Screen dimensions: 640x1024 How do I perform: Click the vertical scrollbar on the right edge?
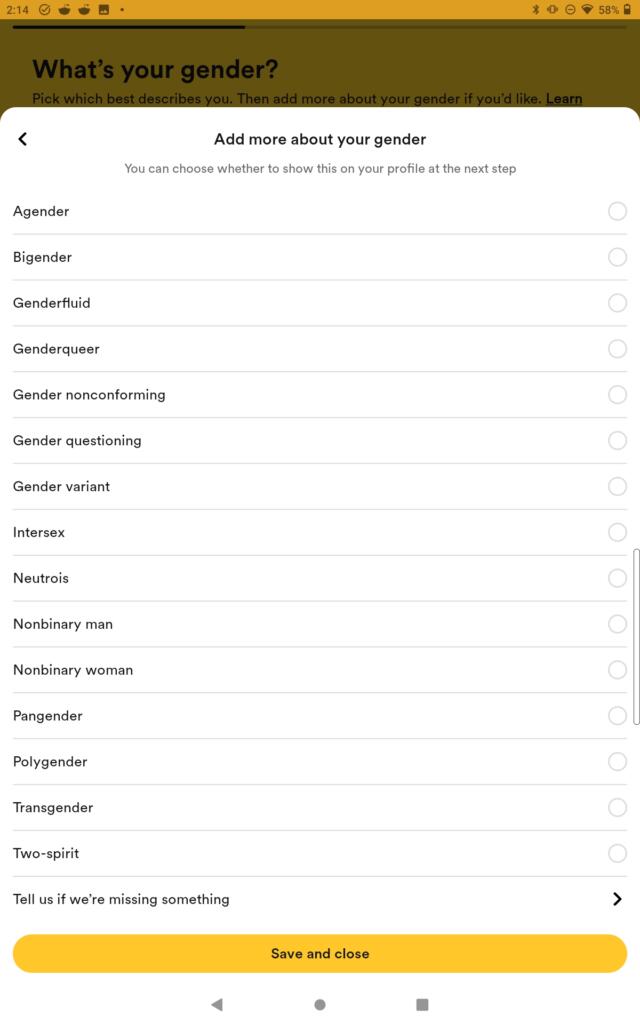(x=636, y=637)
